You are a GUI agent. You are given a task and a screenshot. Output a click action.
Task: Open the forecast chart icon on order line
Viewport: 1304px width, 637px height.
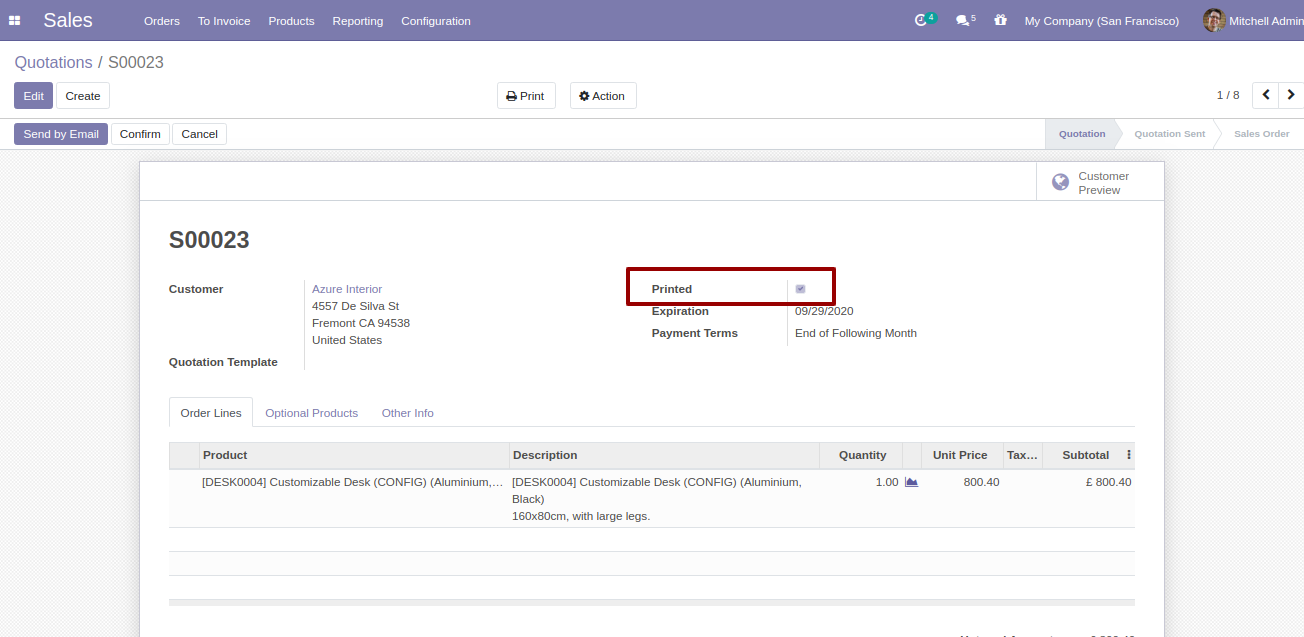click(911, 482)
